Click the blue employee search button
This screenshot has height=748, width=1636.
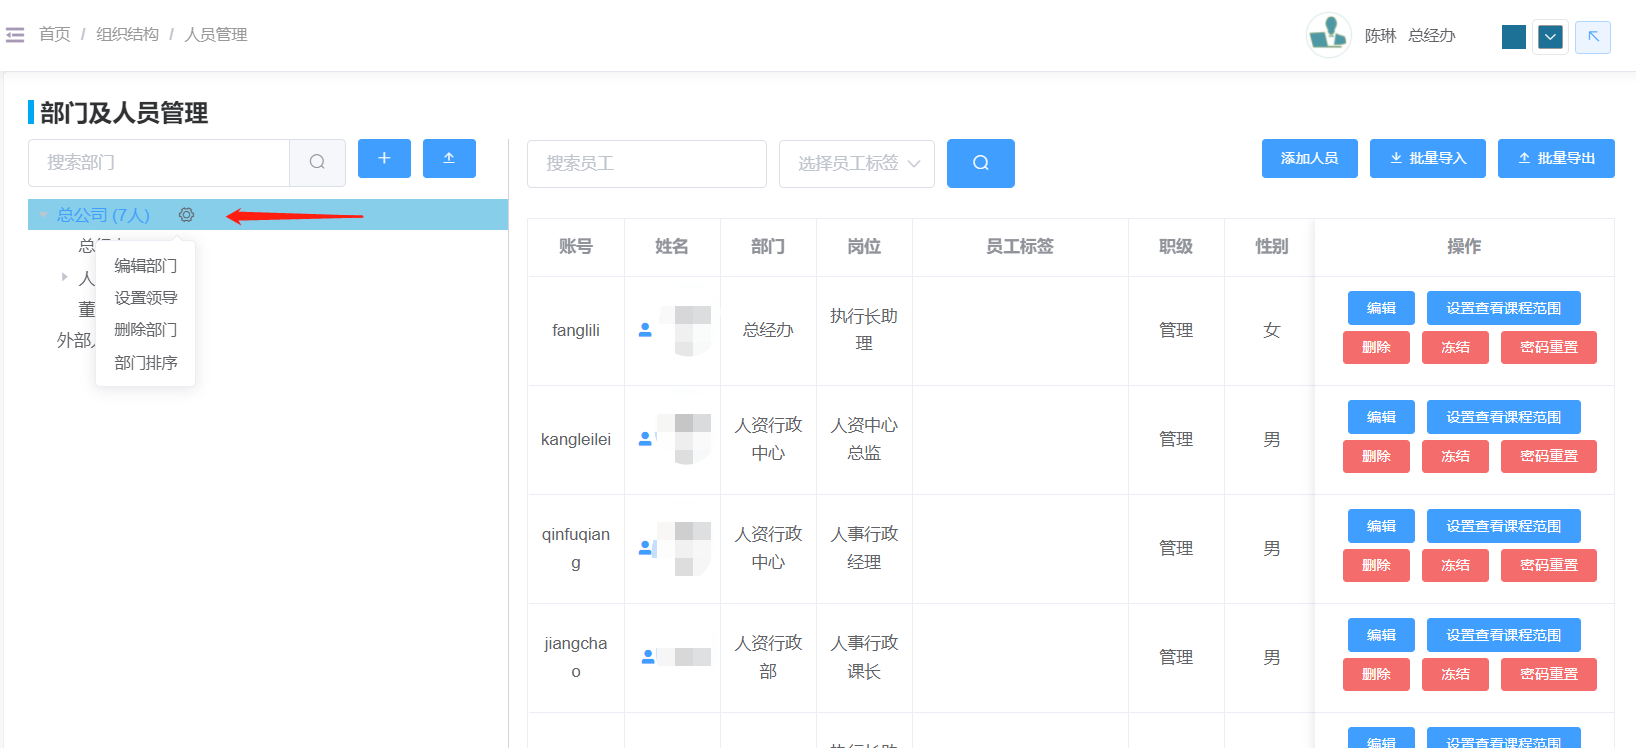pyautogui.click(x=980, y=163)
